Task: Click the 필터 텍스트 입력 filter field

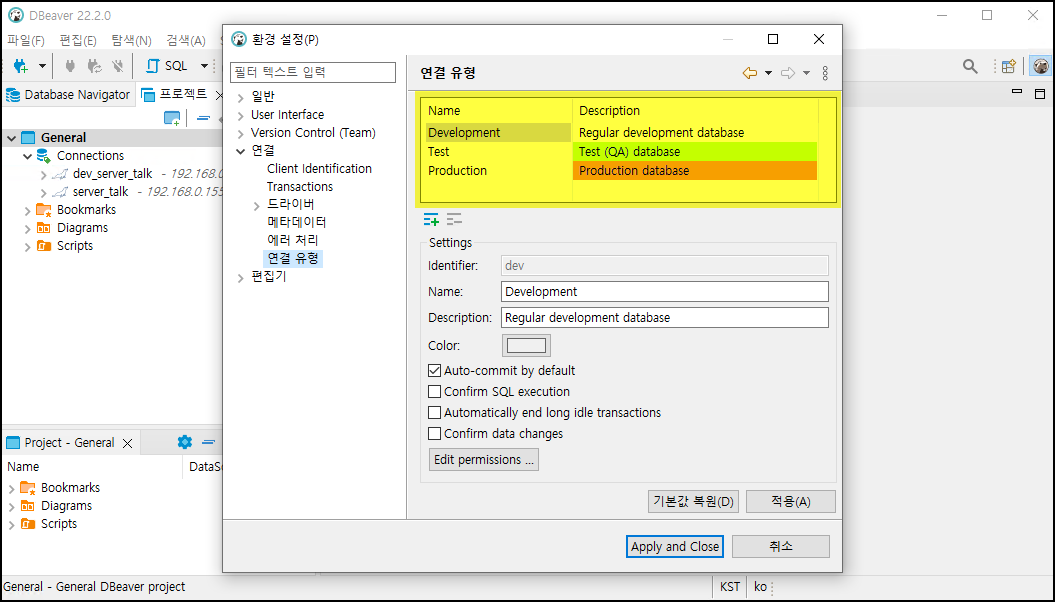Action: click(x=313, y=72)
